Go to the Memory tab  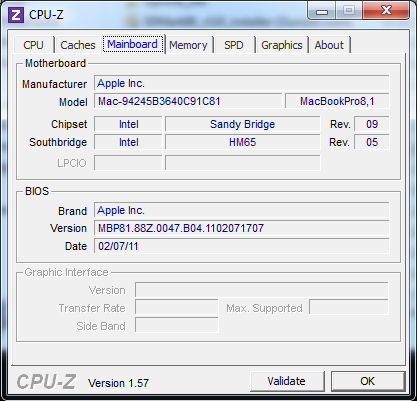[188, 45]
